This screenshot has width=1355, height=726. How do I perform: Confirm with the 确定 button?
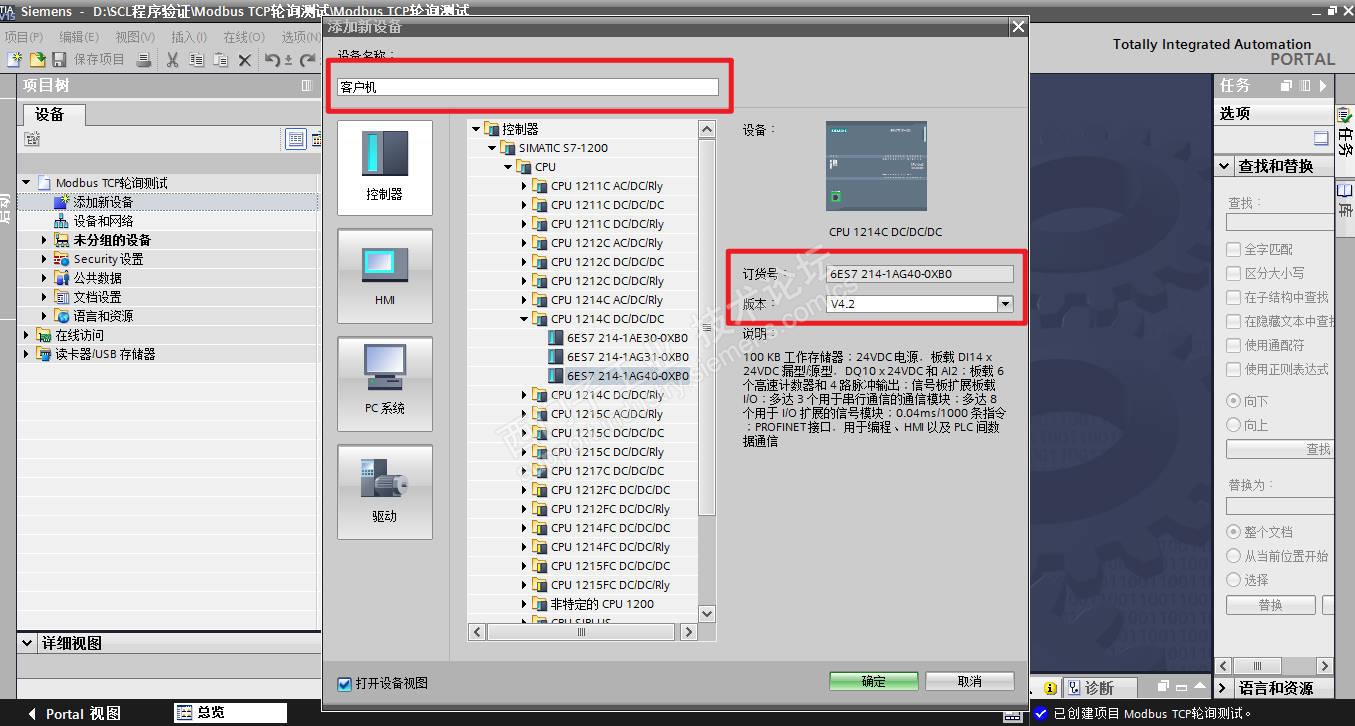873,681
